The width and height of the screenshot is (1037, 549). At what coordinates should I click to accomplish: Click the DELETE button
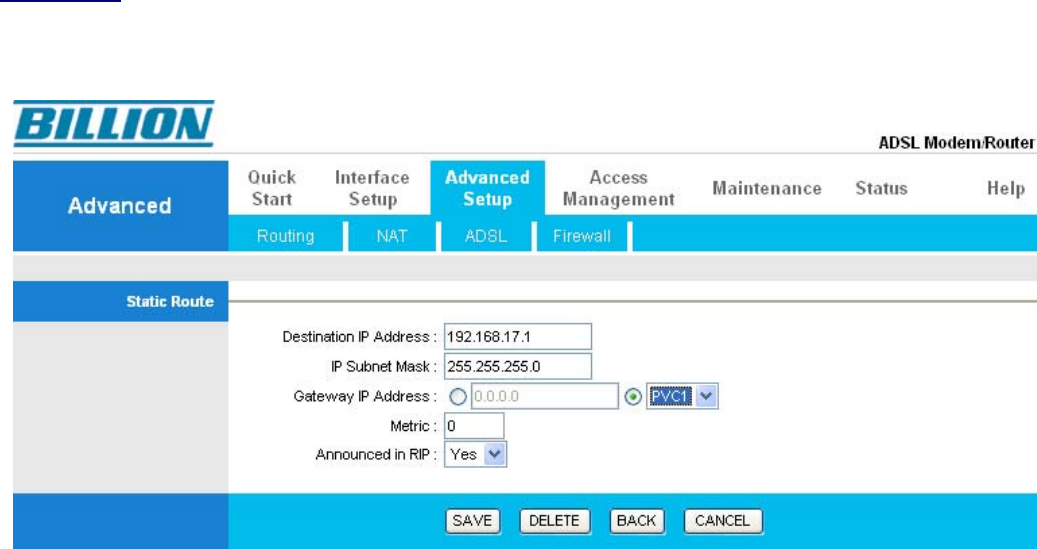pos(555,521)
